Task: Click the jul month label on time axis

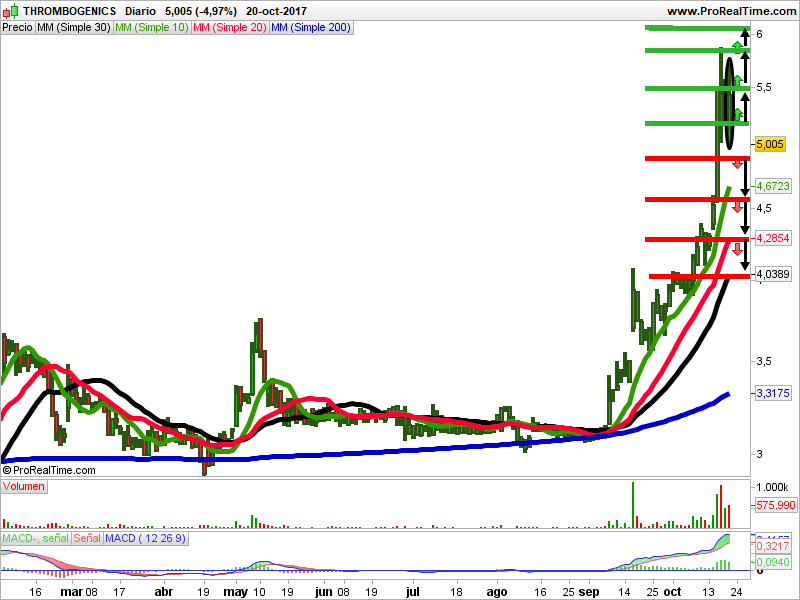Action: (x=412, y=592)
